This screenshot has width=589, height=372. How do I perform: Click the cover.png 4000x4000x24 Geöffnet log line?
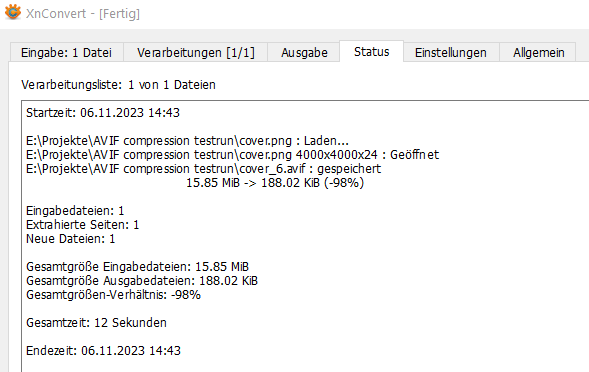233,154
